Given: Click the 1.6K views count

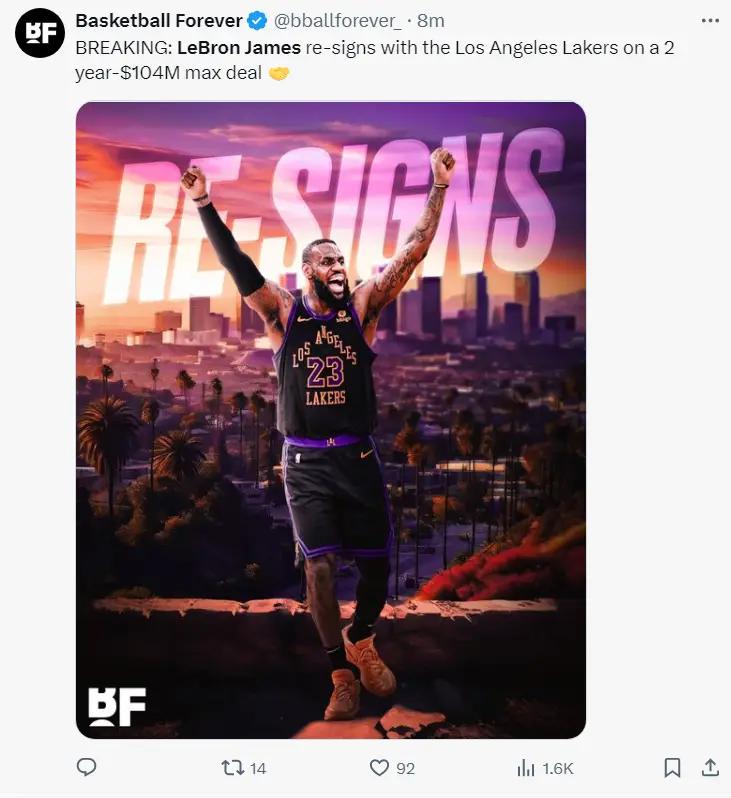Looking at the screenshot, I should (x=557, y=768).
